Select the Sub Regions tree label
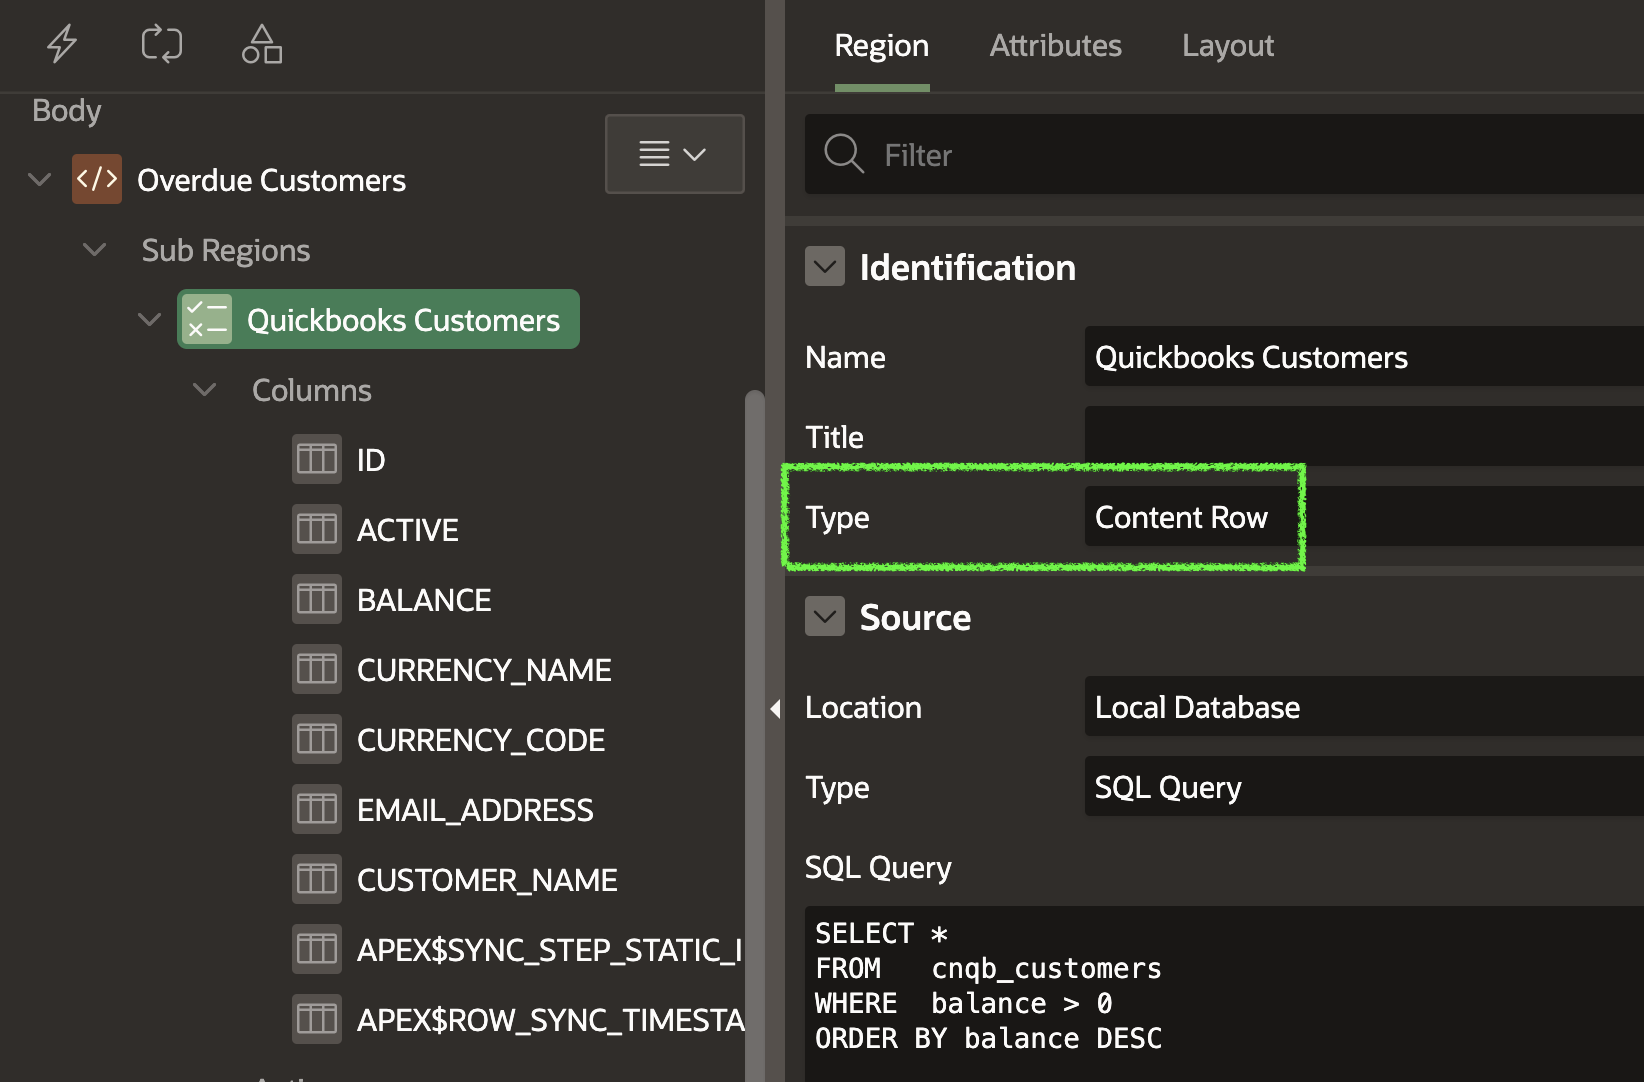This screenshot has height=1082, width=1644. (x=226, y=250)
